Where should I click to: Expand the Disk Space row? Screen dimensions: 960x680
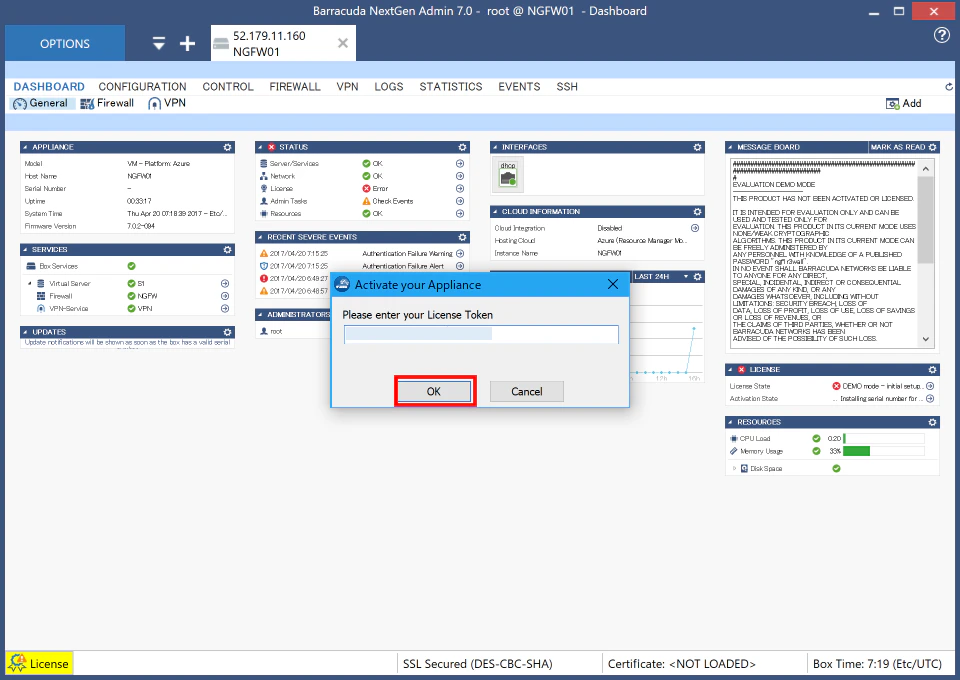tap(734, 469)
